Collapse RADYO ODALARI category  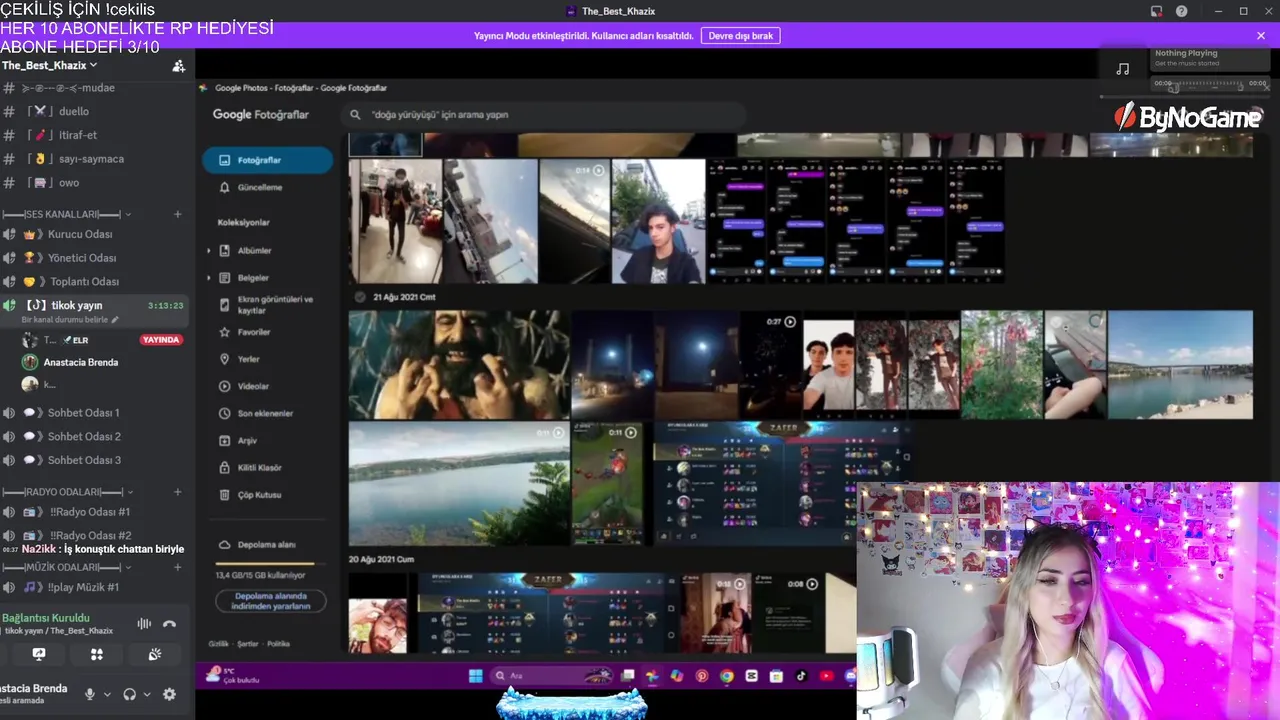click(x=68, y=492)
